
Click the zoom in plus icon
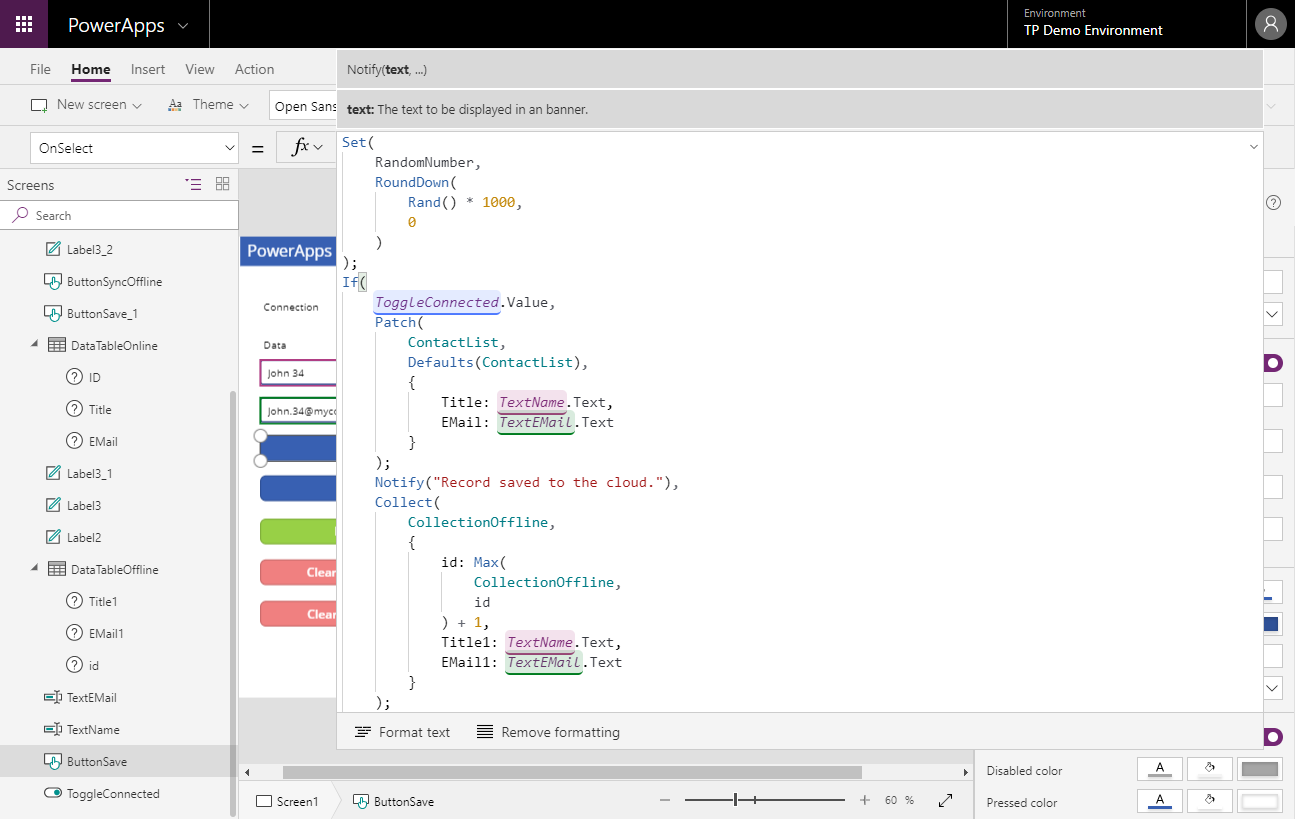pyautogui.click(x=865, y=801)
